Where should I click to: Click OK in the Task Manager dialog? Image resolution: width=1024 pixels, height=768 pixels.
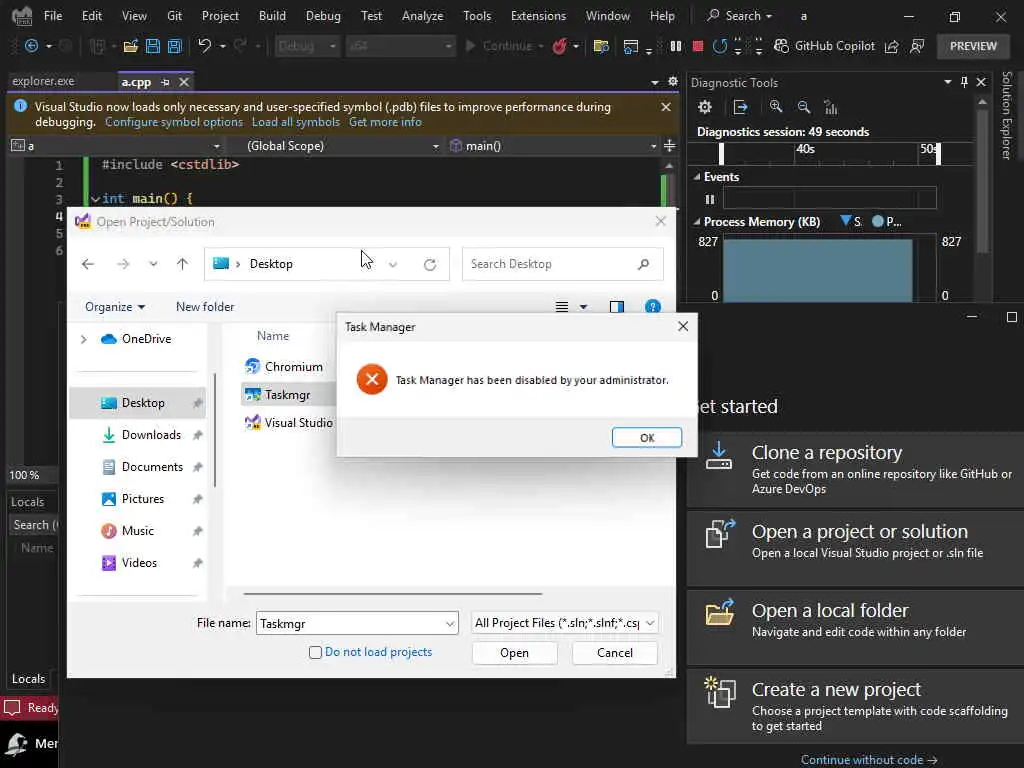[x=647, y=438]
